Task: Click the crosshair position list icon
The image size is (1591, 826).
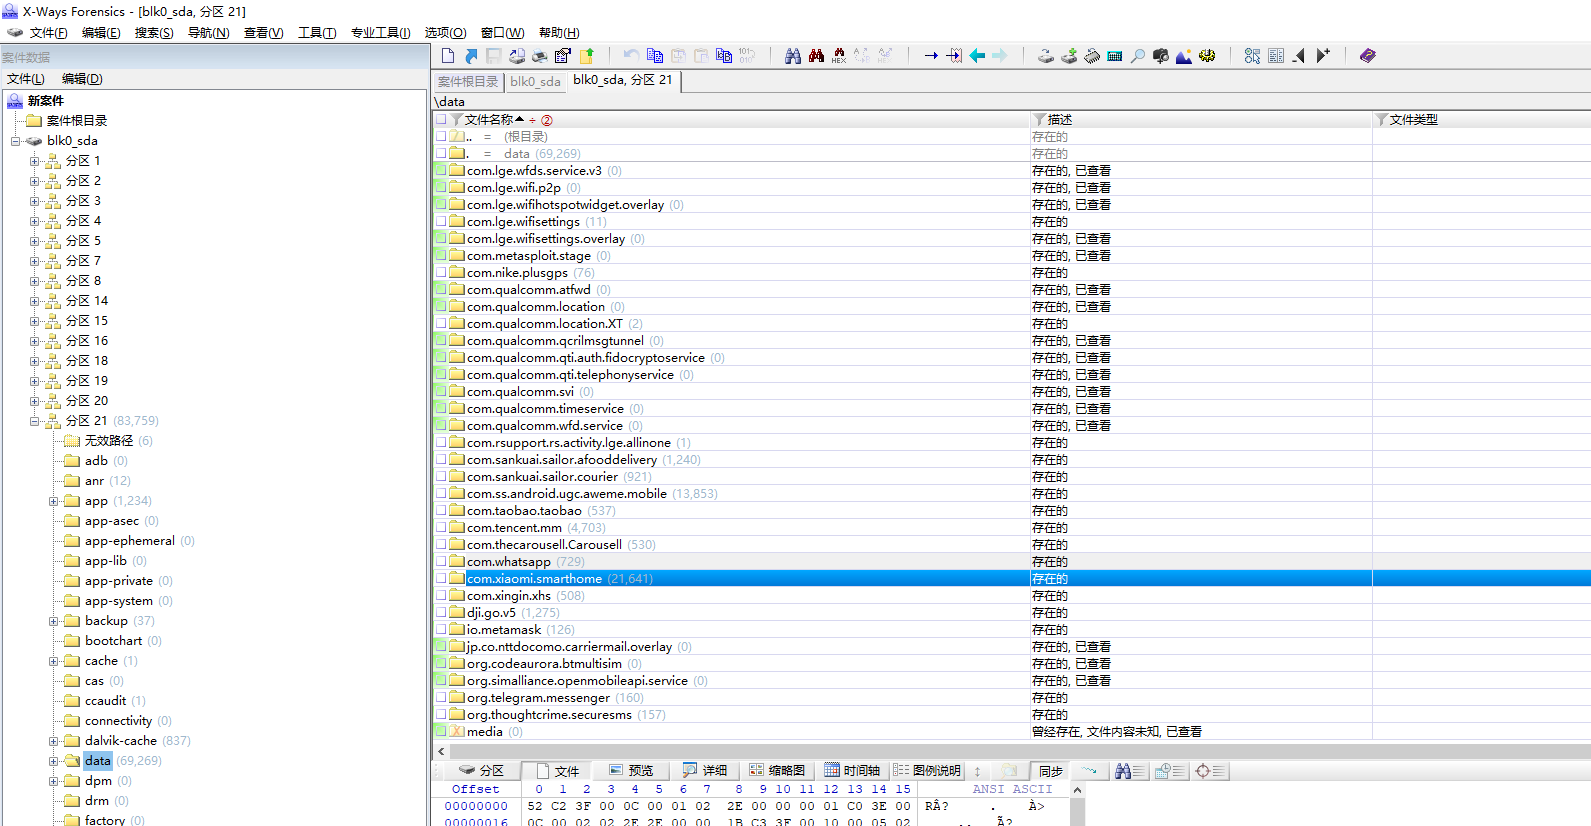Action: pyautogui.click(x=1210, y=771)
